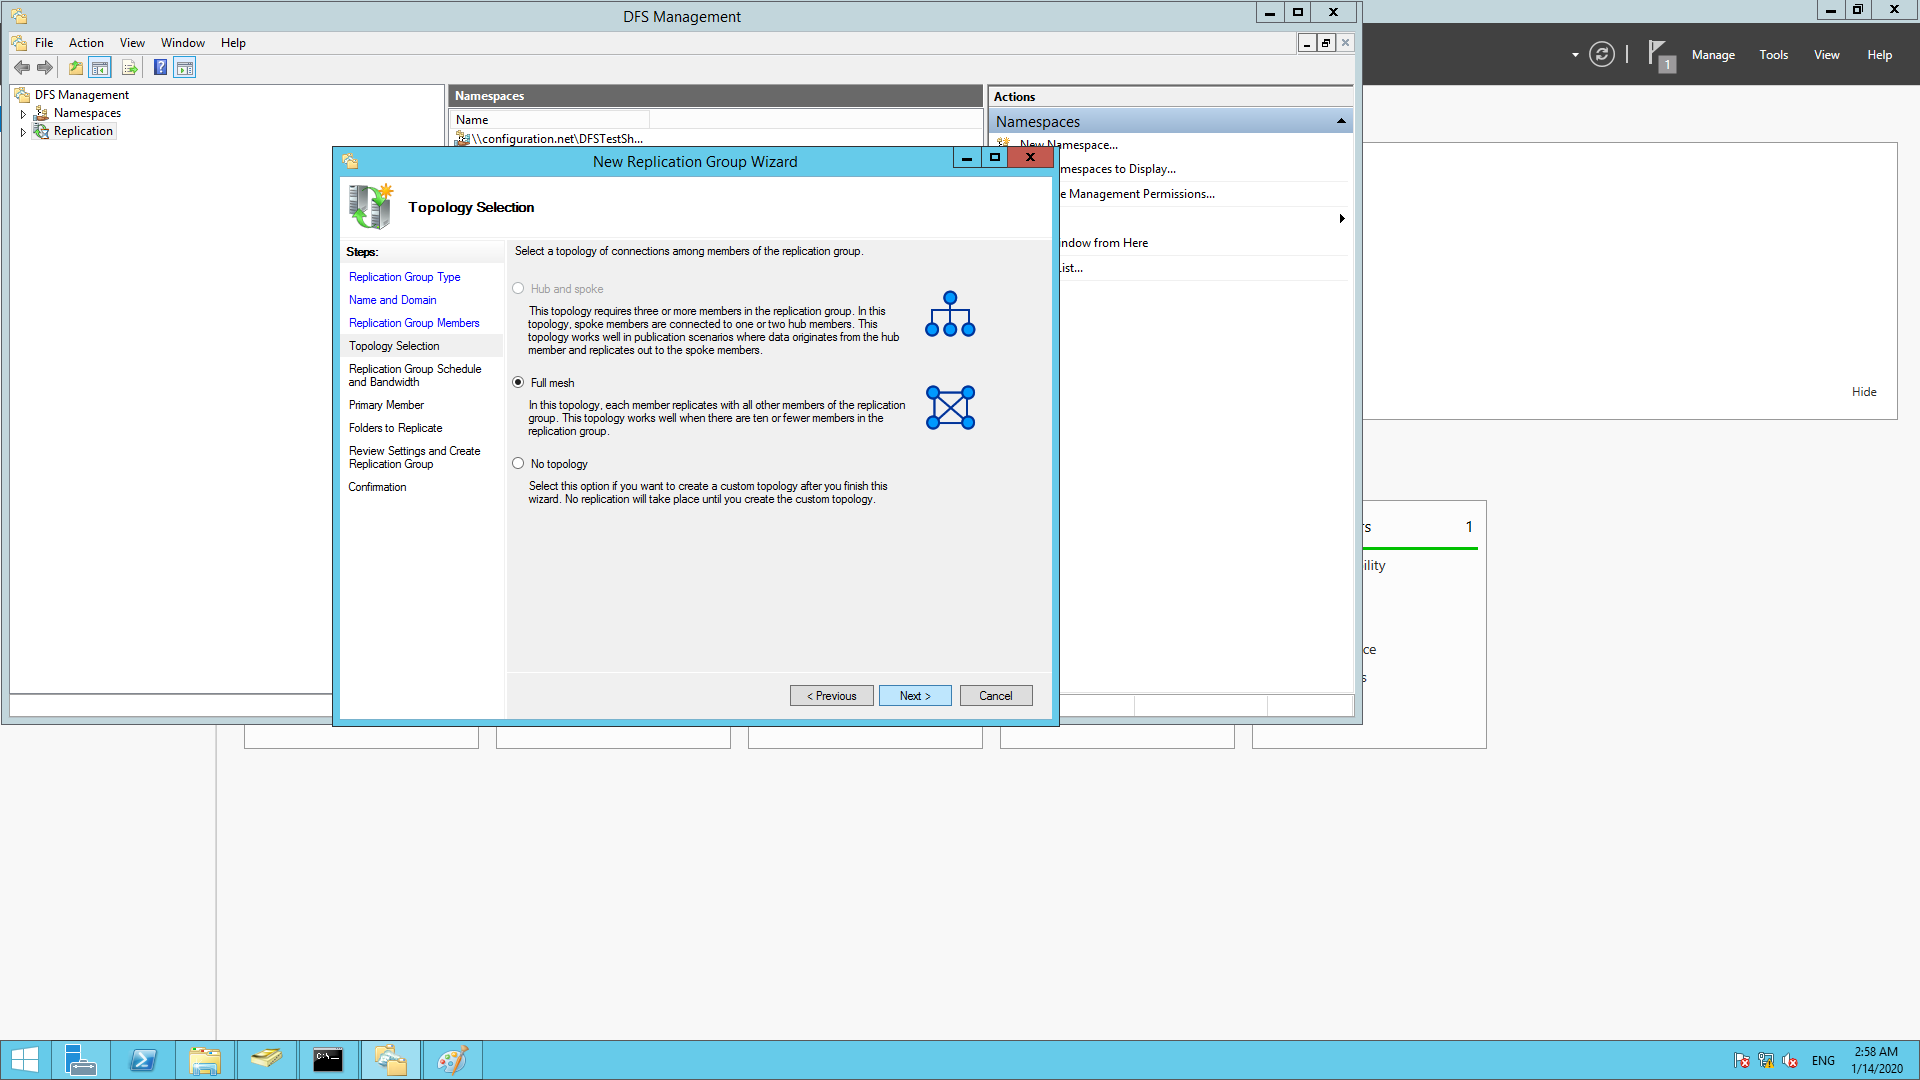Toggle Show/Hide Console Tree toolbar icon
Screen dimensions: 1920x1080
pos(100,68)
